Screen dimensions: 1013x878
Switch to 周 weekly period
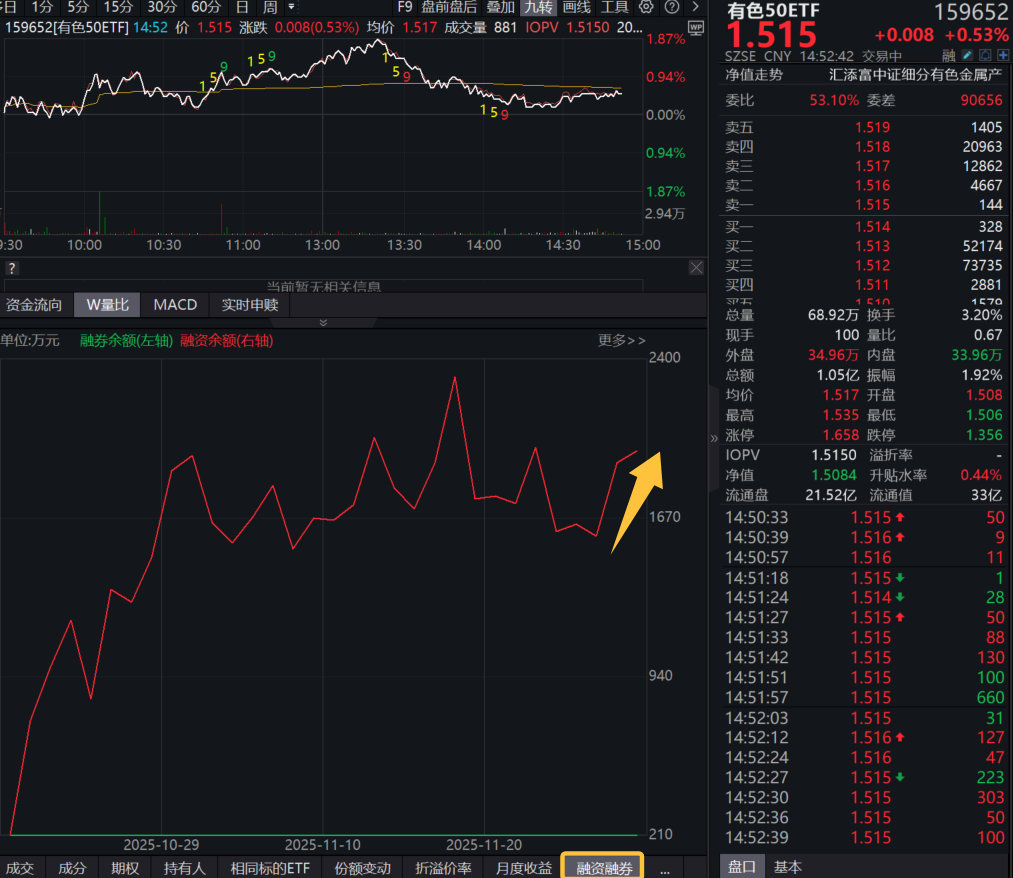click(x=270, y=7)
